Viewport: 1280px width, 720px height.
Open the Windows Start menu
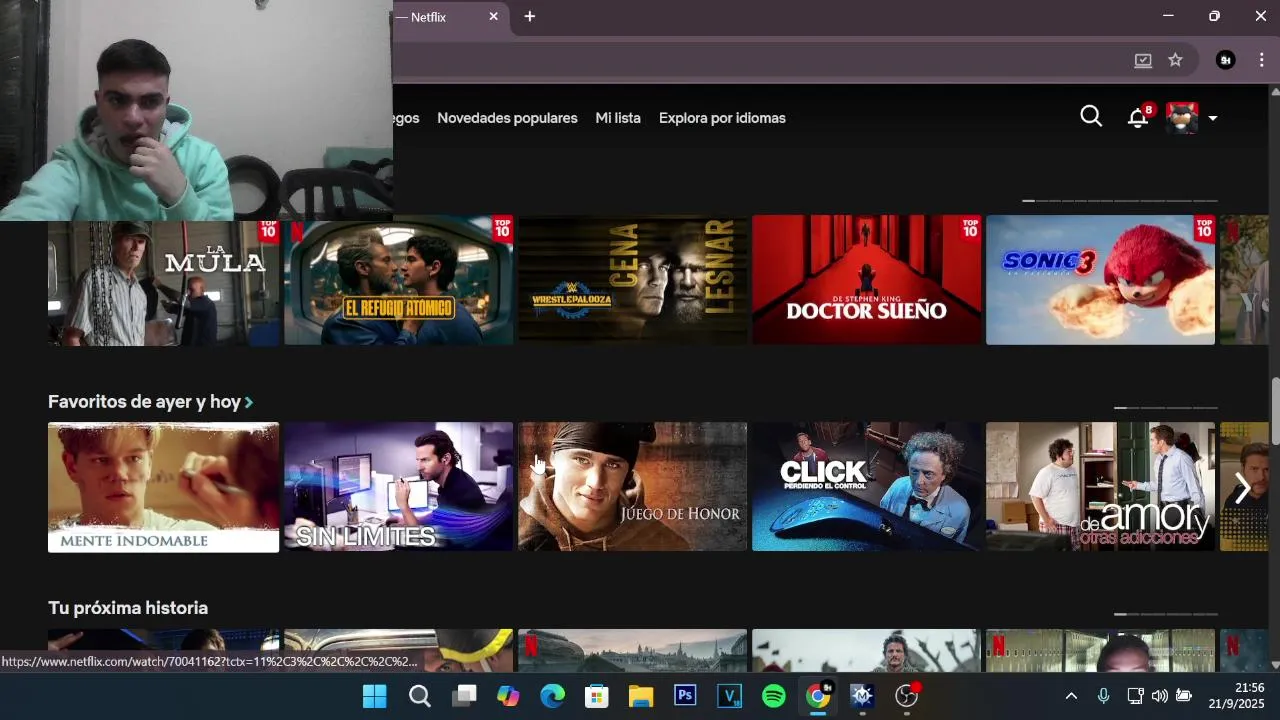point(375,696)
